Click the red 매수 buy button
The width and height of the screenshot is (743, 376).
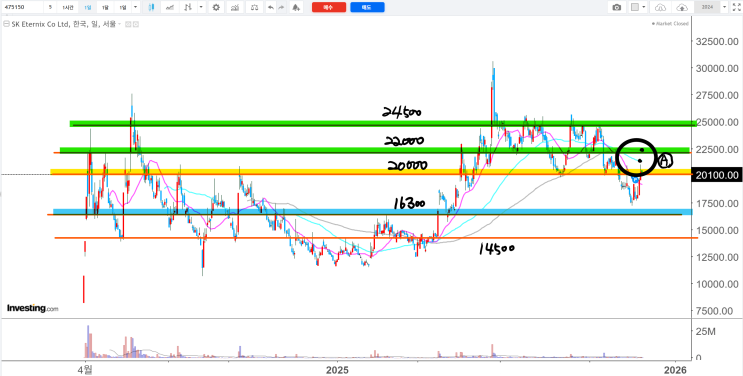[329, 7]
